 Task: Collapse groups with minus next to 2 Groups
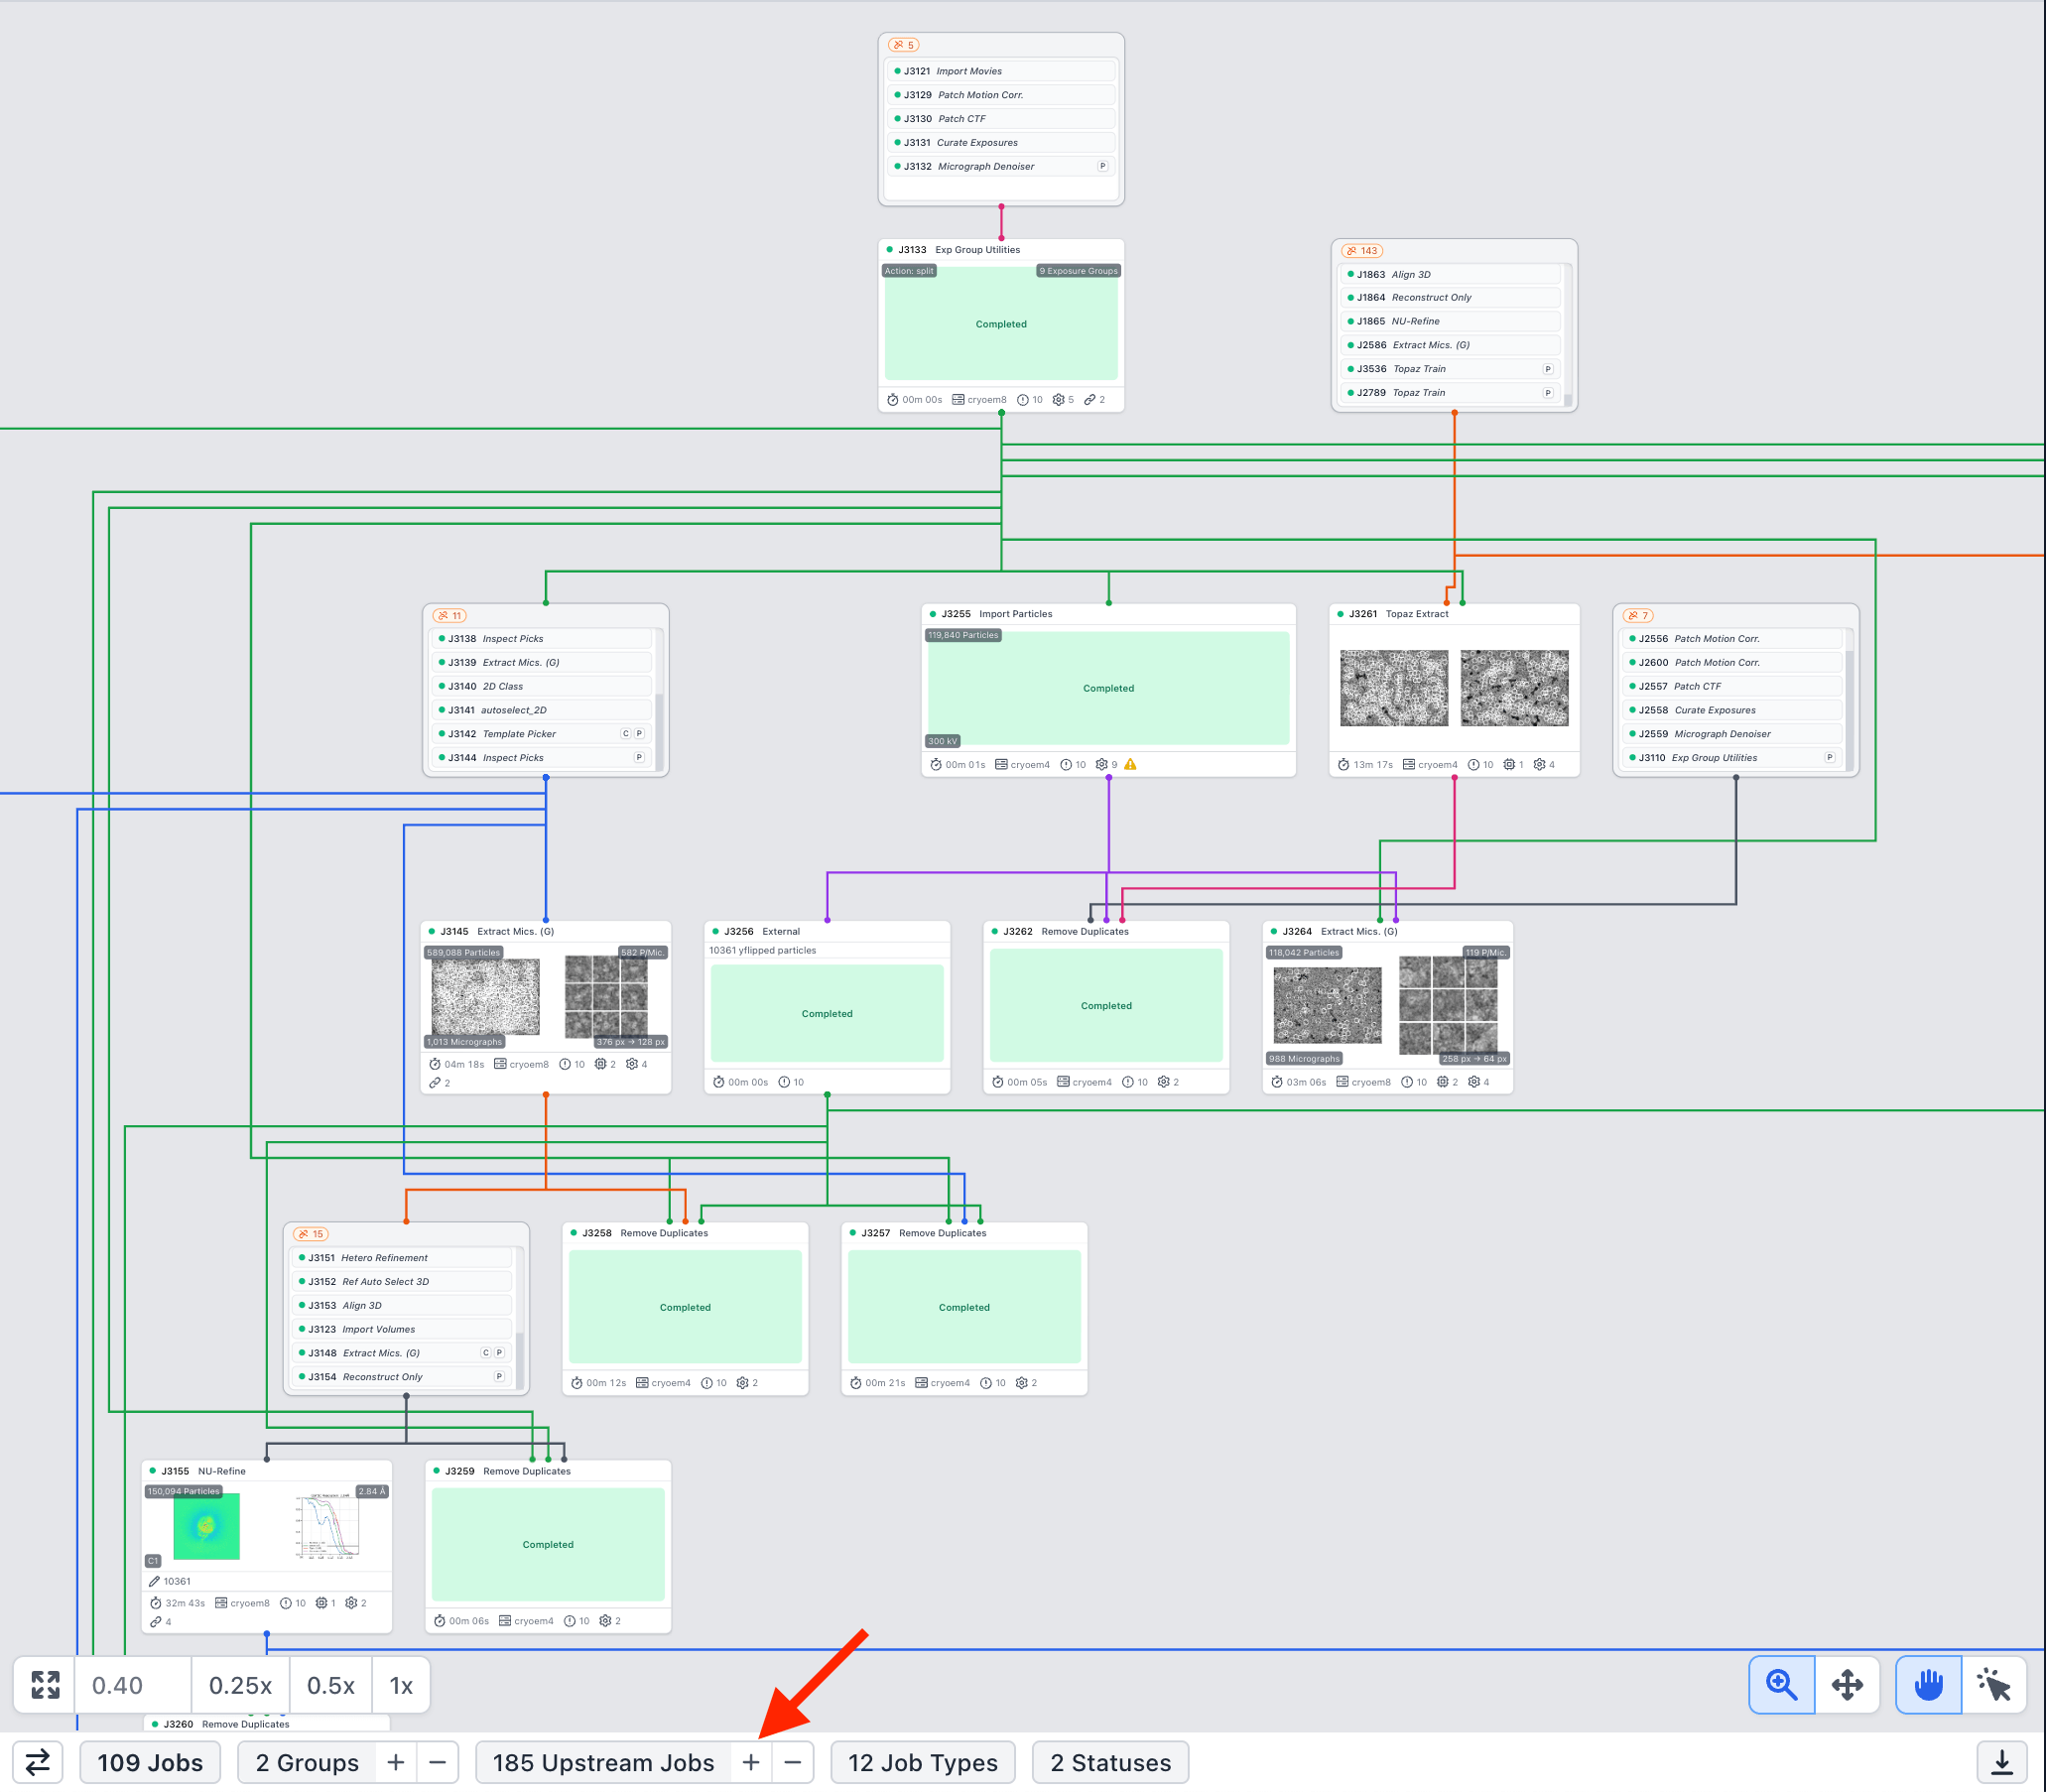(438, 1762)
